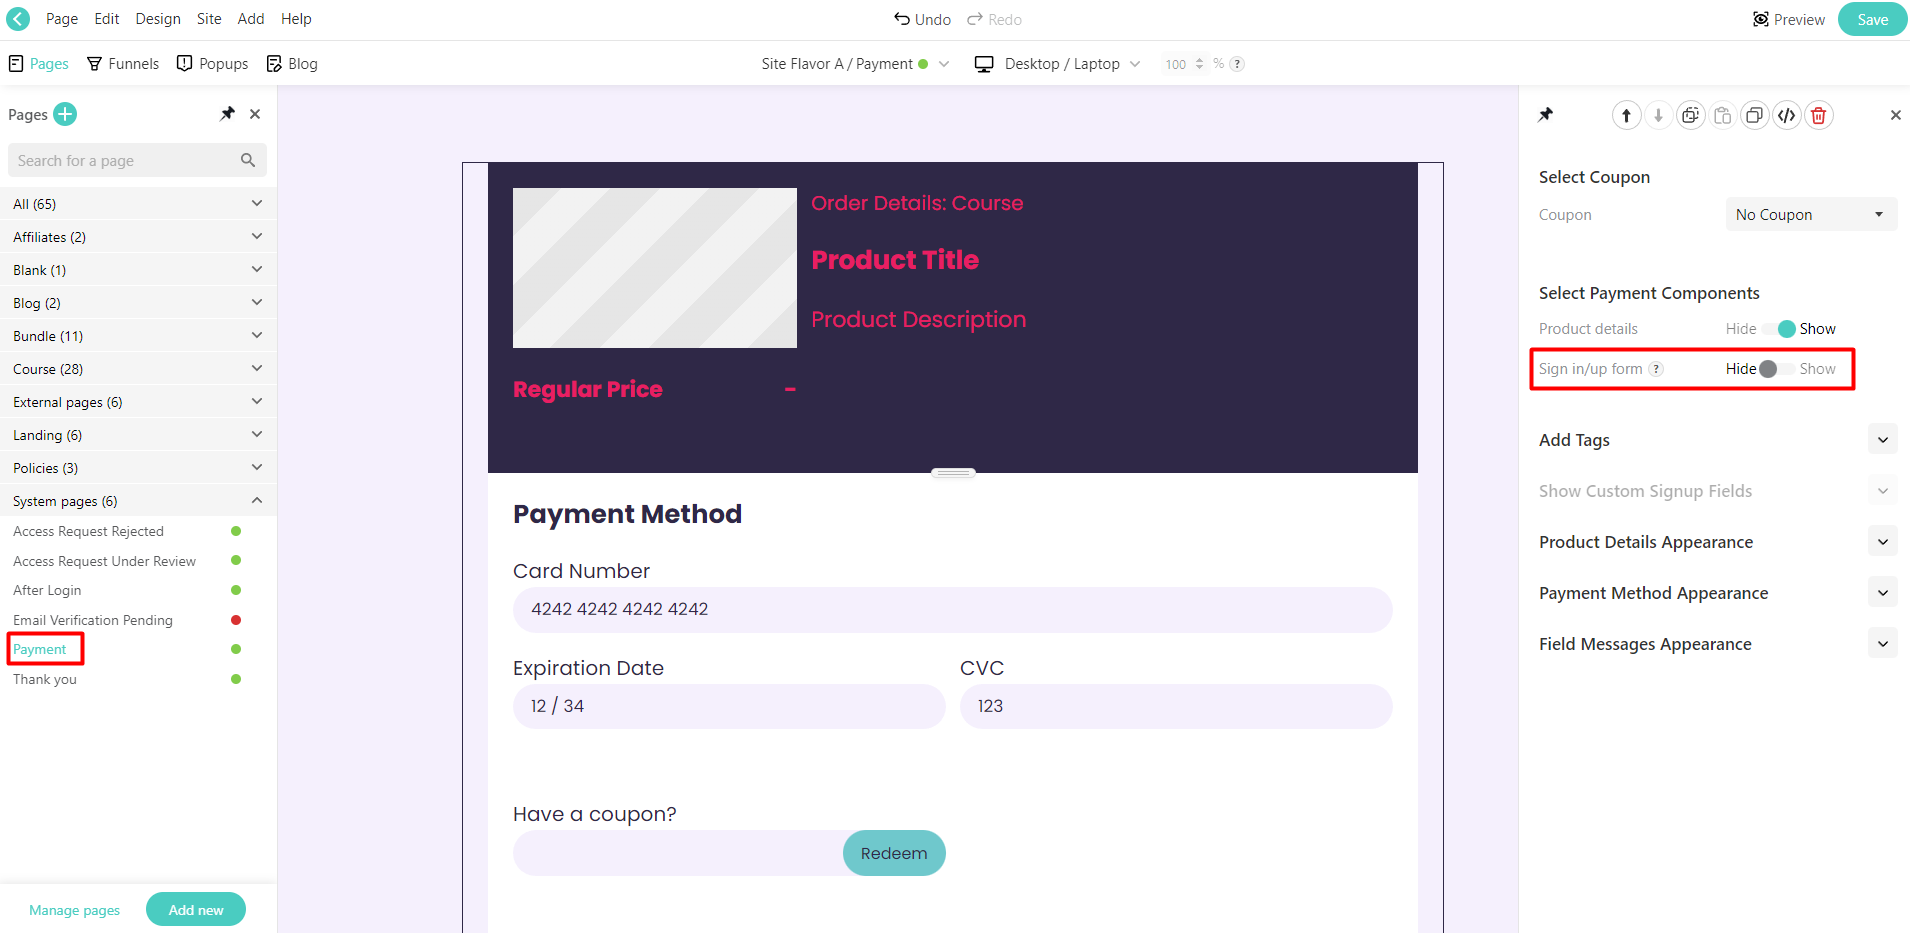Open the Design menu

point(158,18)
